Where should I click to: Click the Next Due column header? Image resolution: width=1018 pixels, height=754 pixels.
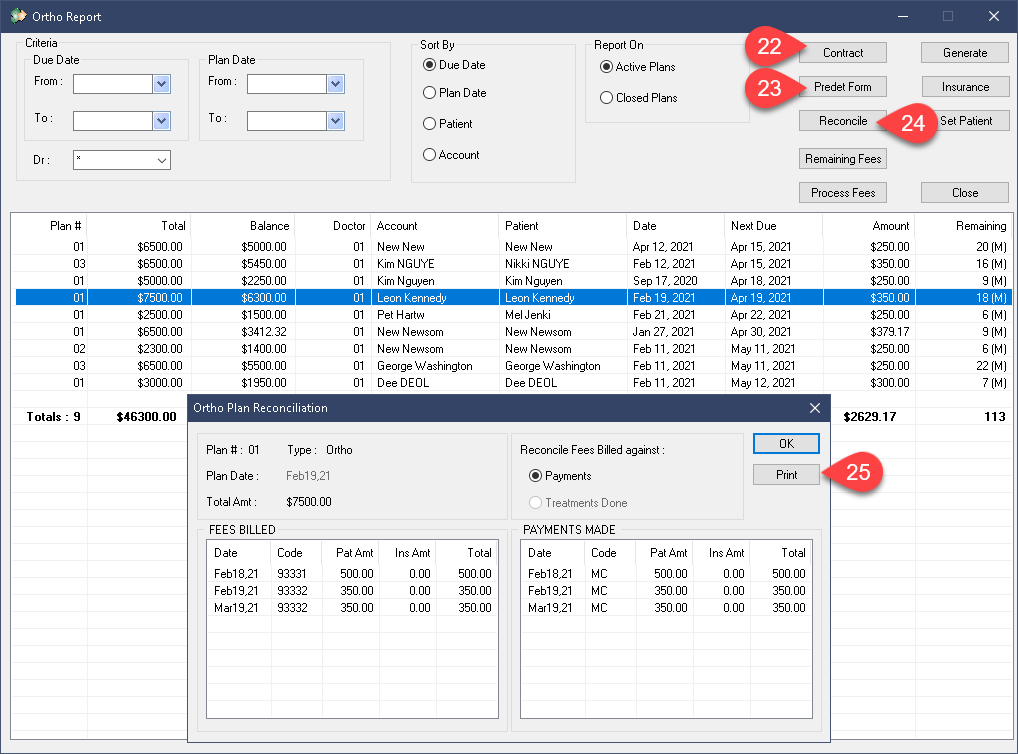tap(773, 226)
